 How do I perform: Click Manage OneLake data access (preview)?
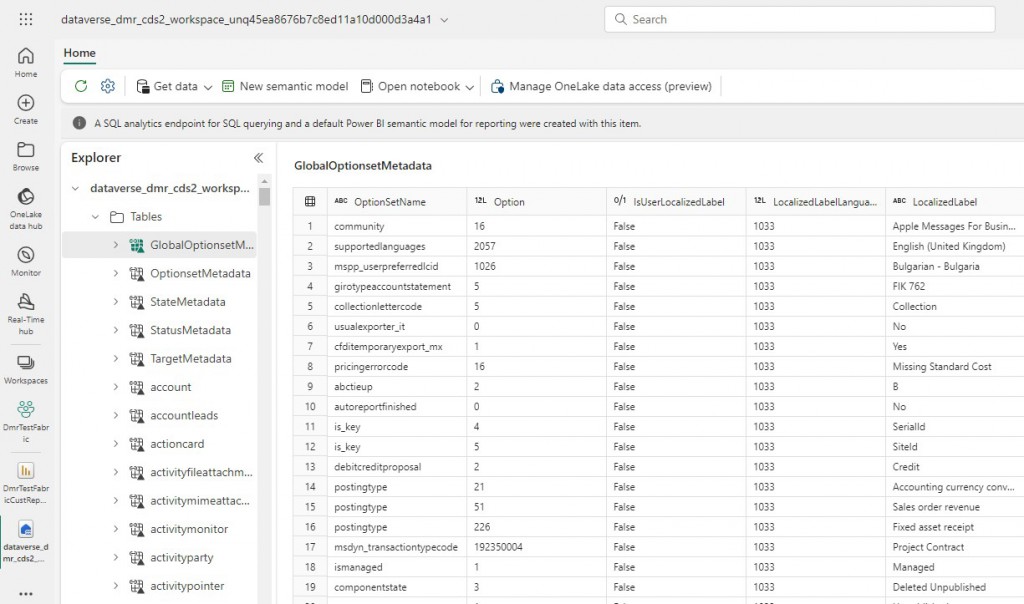[601, 86]
